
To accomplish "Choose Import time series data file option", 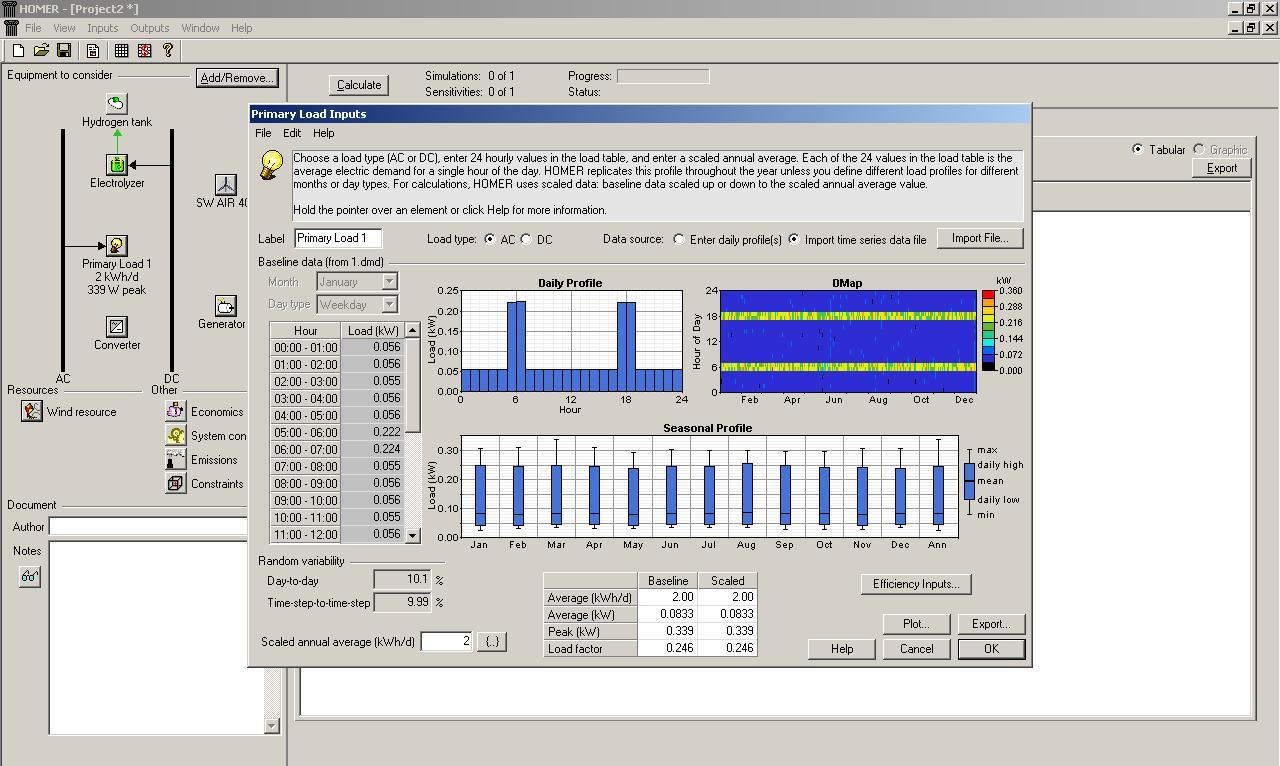I will point(794,240).
